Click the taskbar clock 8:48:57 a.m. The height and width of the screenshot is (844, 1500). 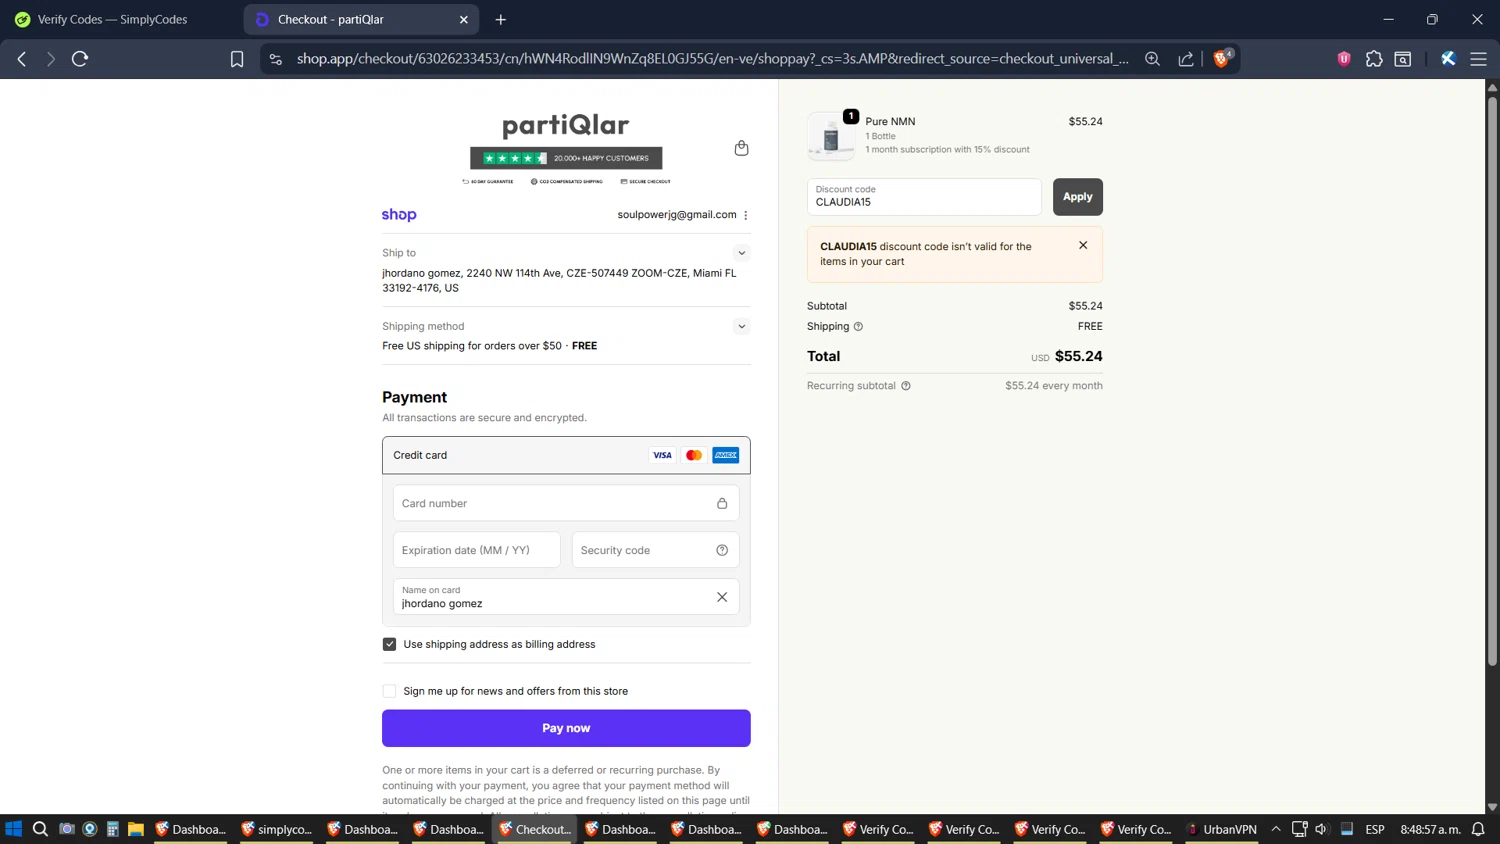point(1430,829)
